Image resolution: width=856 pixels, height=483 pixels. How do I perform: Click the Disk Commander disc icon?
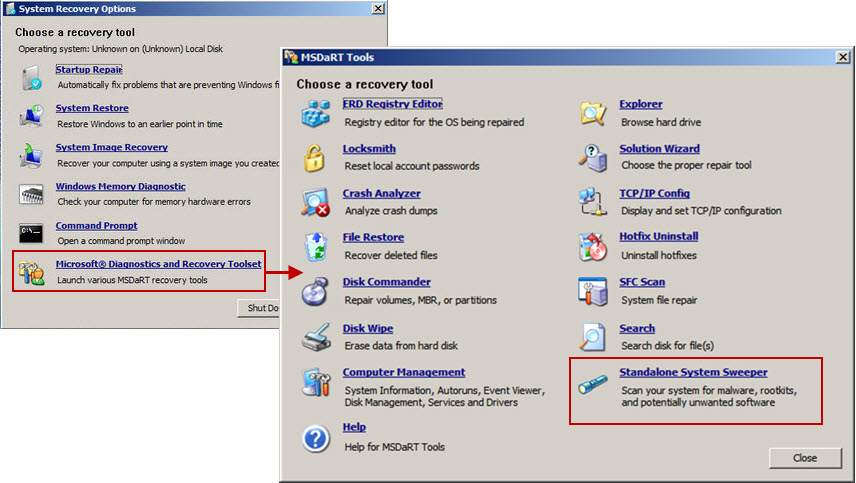(x=315, y=291)
